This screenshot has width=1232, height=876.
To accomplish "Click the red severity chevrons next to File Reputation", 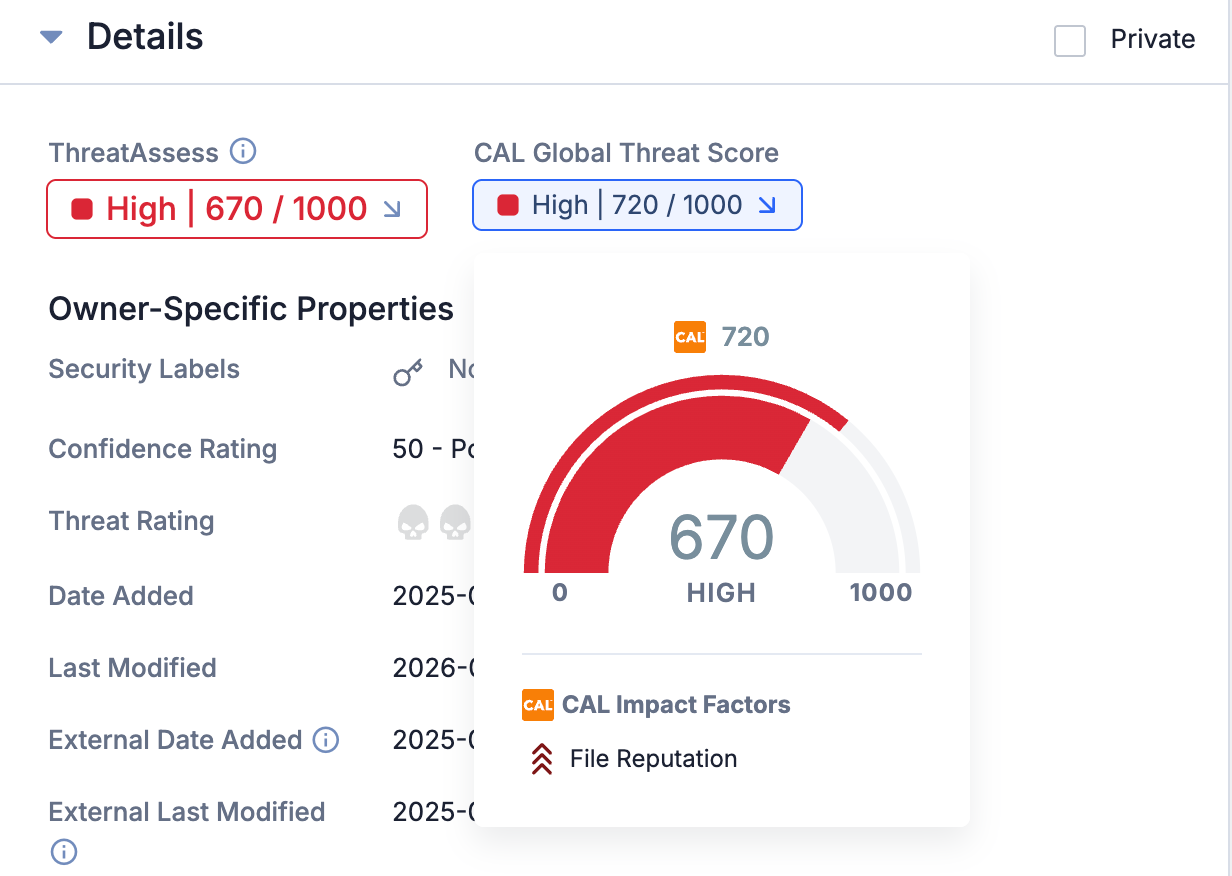I will (541, 759).
